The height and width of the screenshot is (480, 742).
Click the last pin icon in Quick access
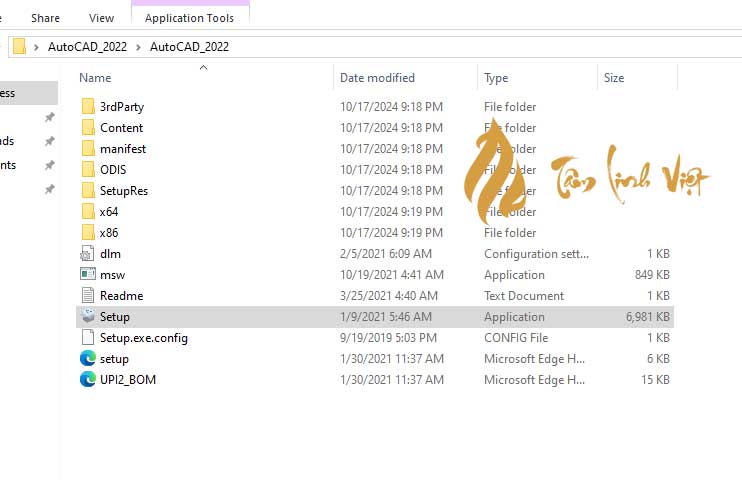coord(49,189)
